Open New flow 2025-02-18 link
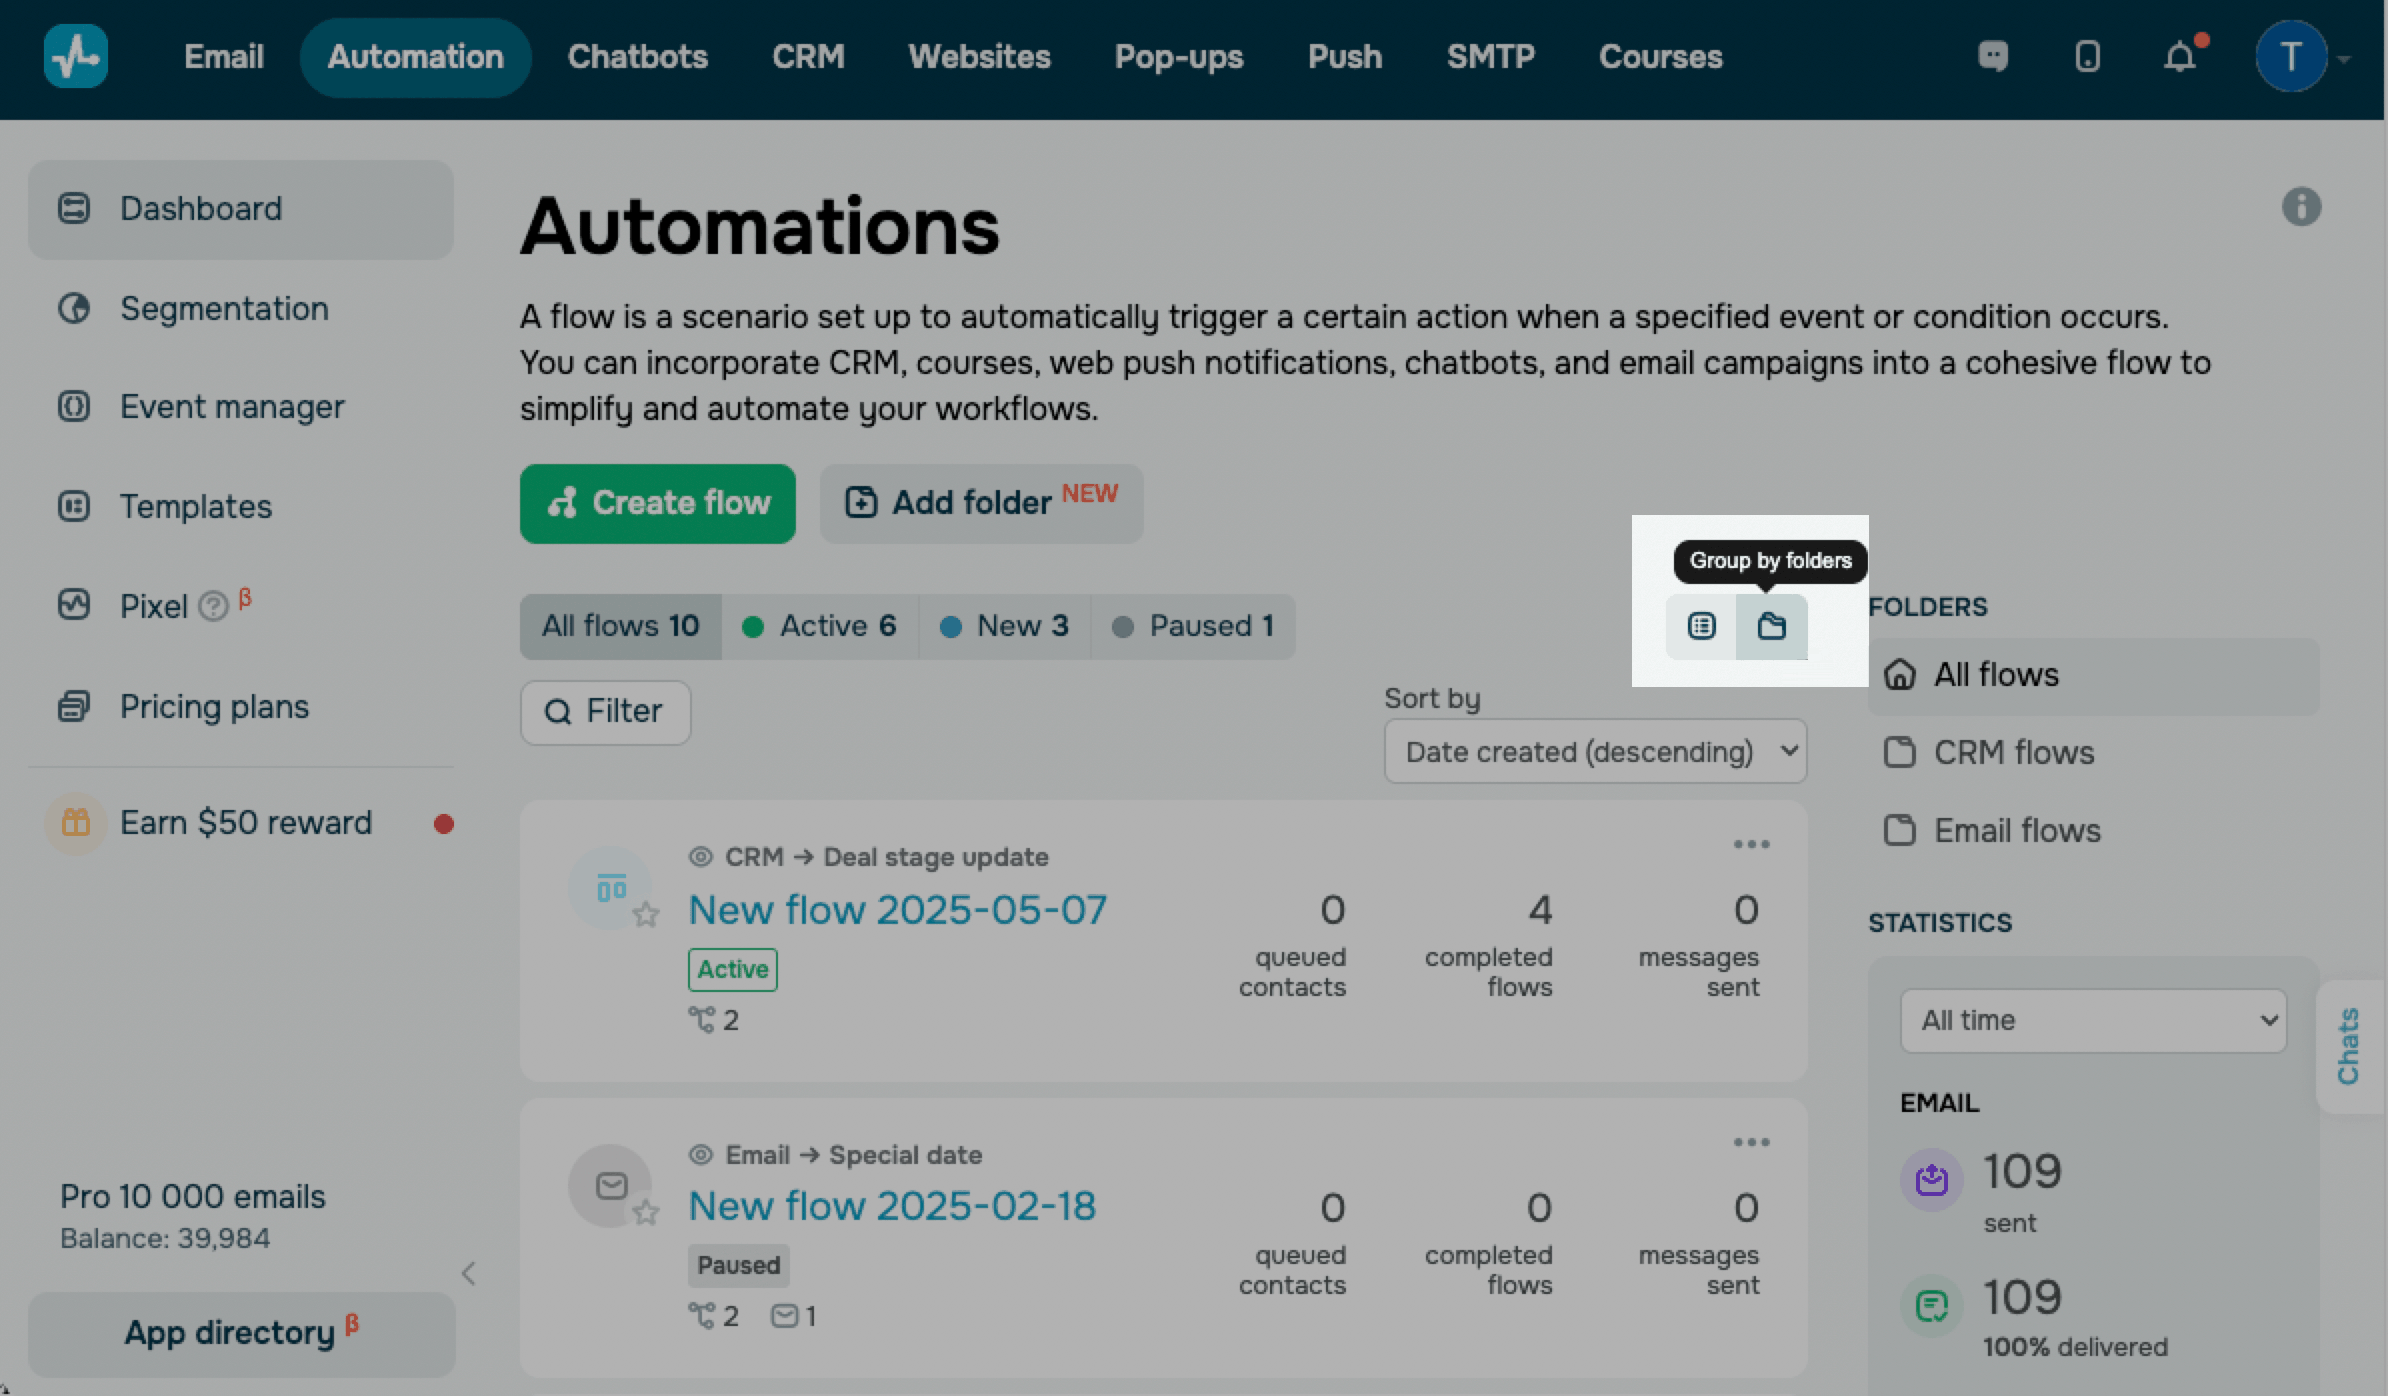Image resolution: width=2388 pixels, height=1396 pixels. coord(892,1206)
